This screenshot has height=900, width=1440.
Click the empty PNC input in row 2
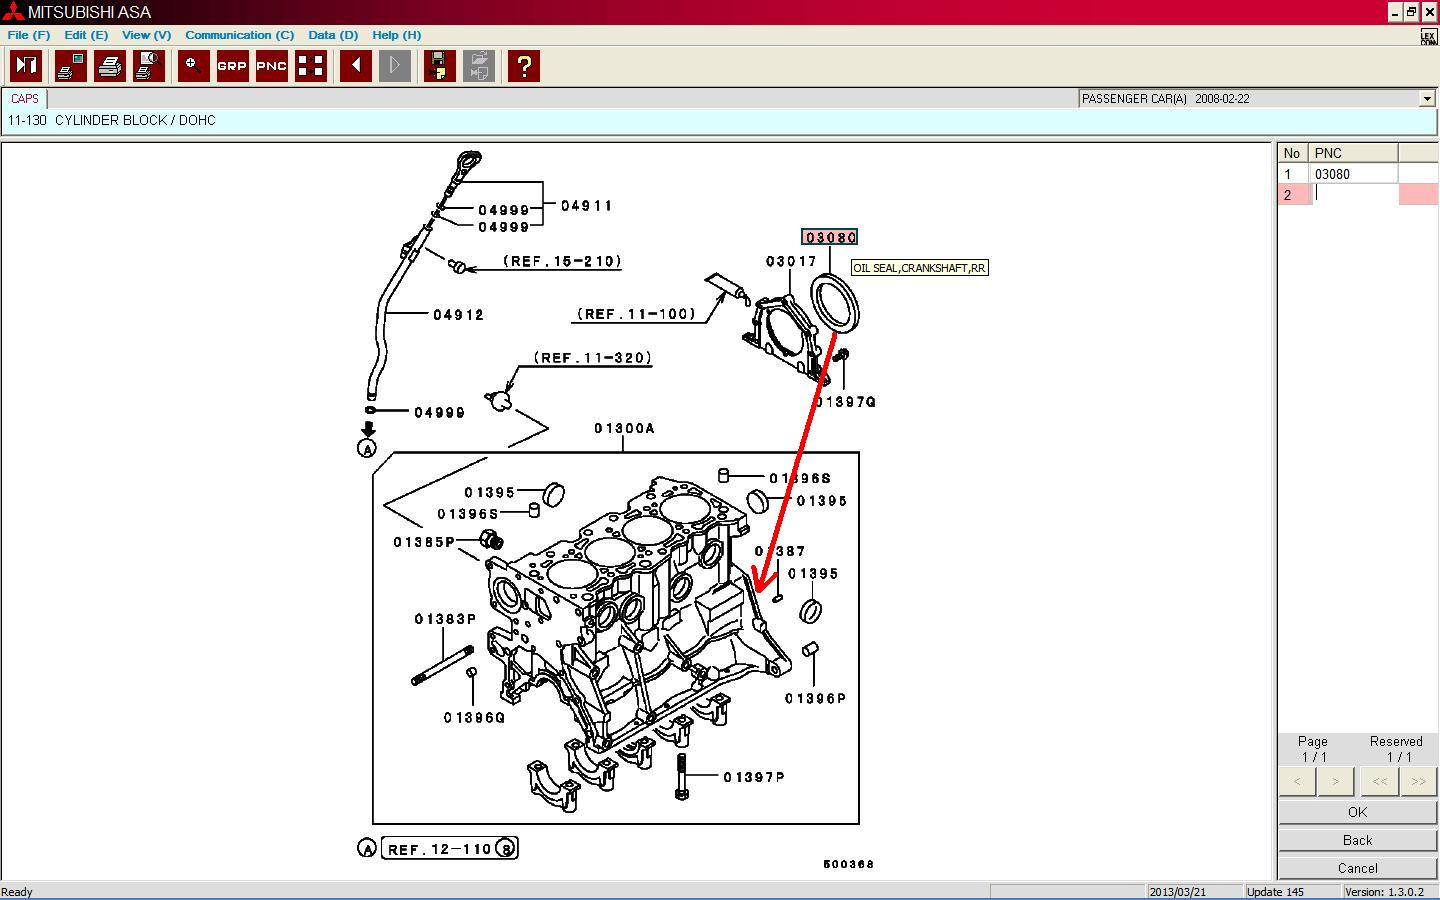(1354, 195)
